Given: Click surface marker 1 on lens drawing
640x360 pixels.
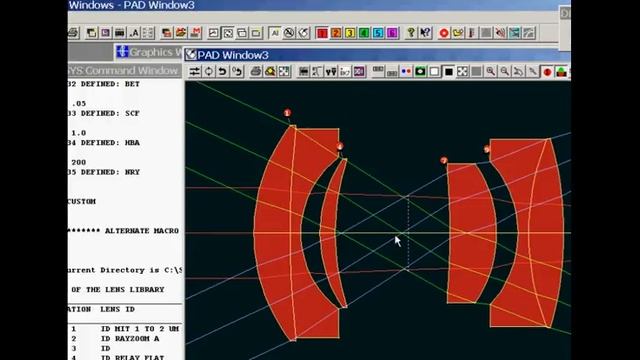Looking at the screenshot, I should [287, 113].
